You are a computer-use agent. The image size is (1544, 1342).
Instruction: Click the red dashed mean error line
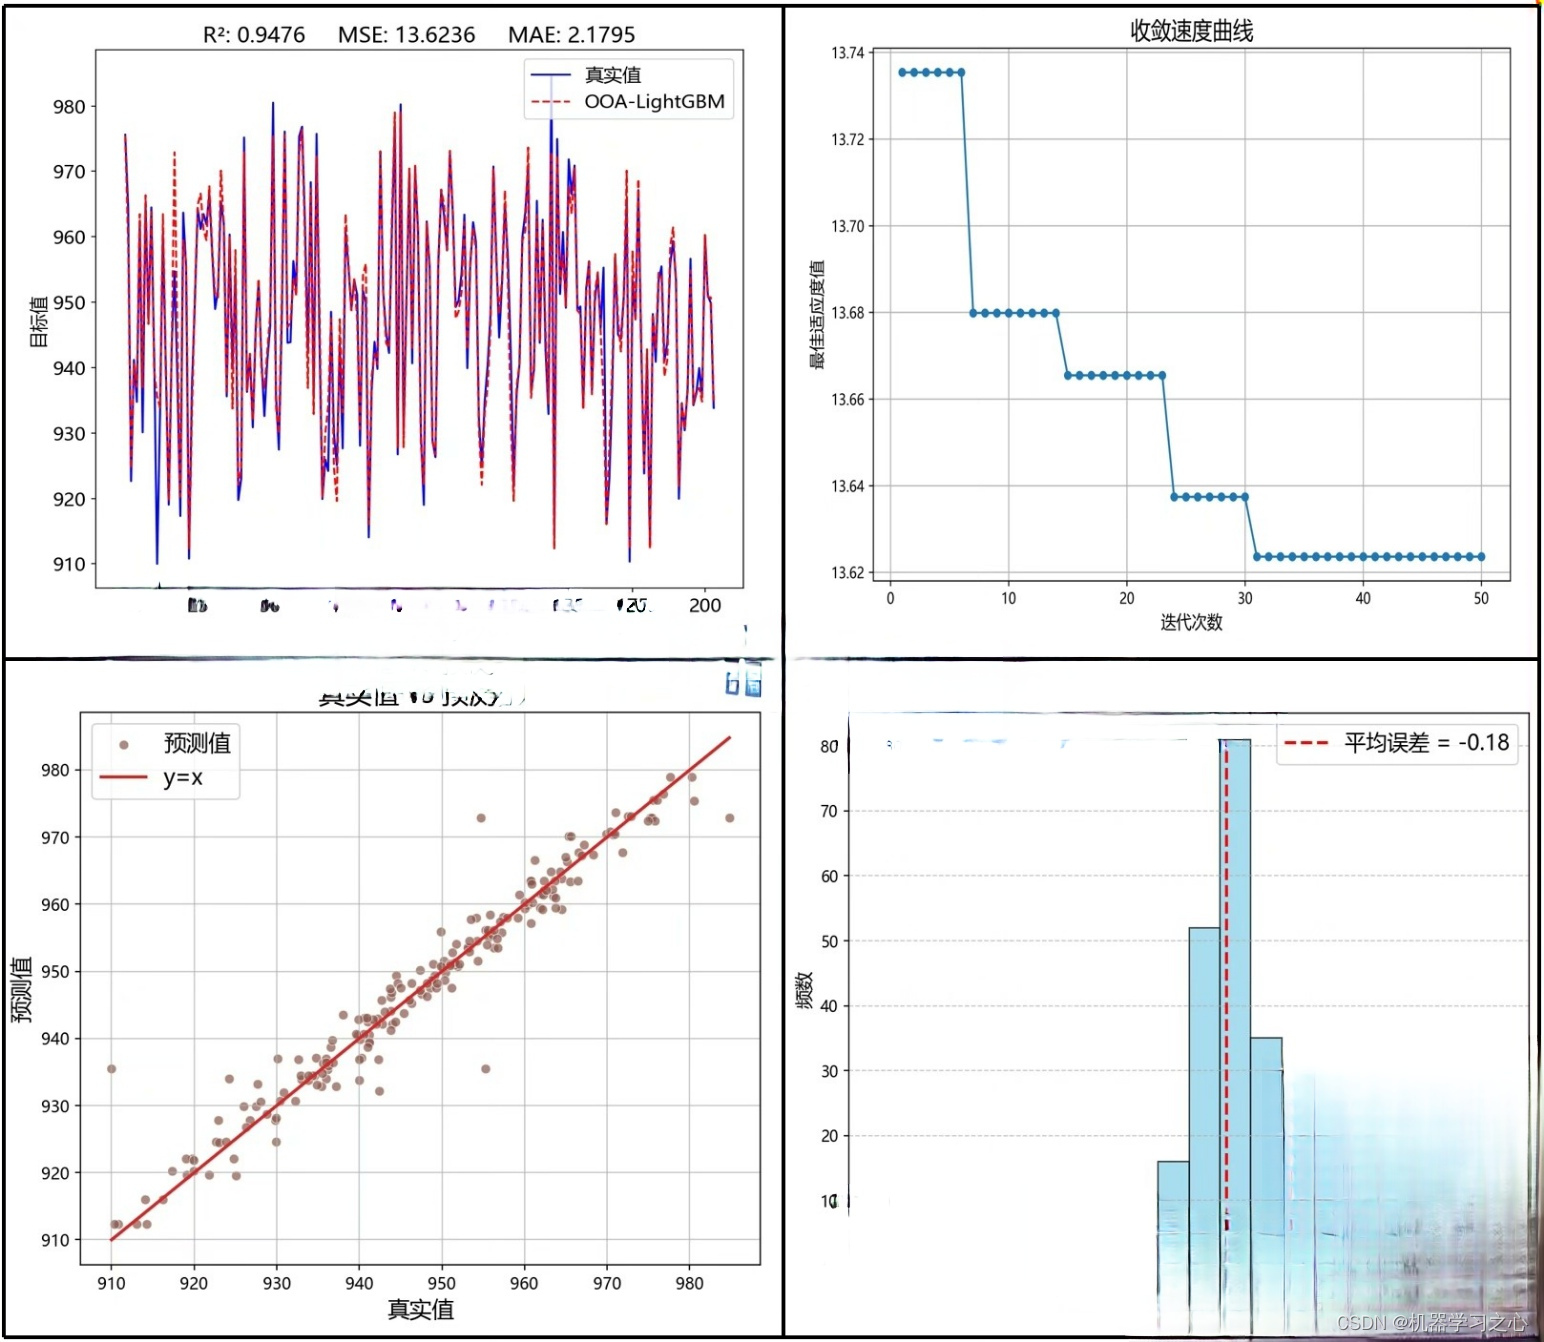click(x=1227, y=985)
